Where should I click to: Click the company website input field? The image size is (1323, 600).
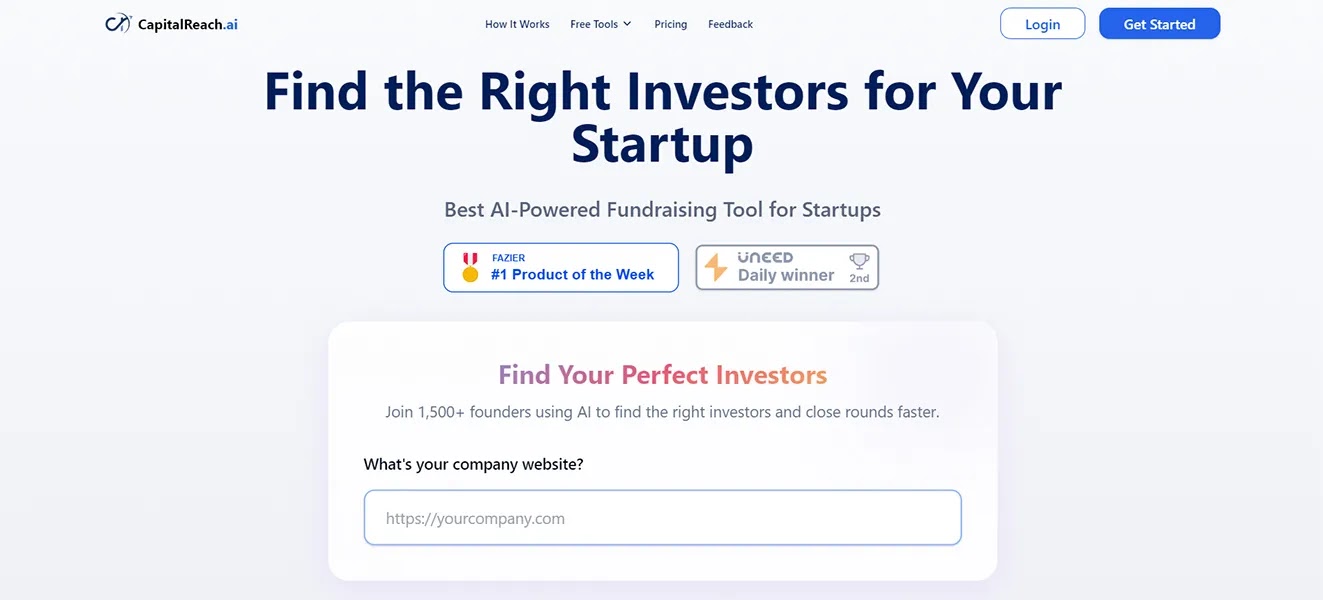pos(662,517)
